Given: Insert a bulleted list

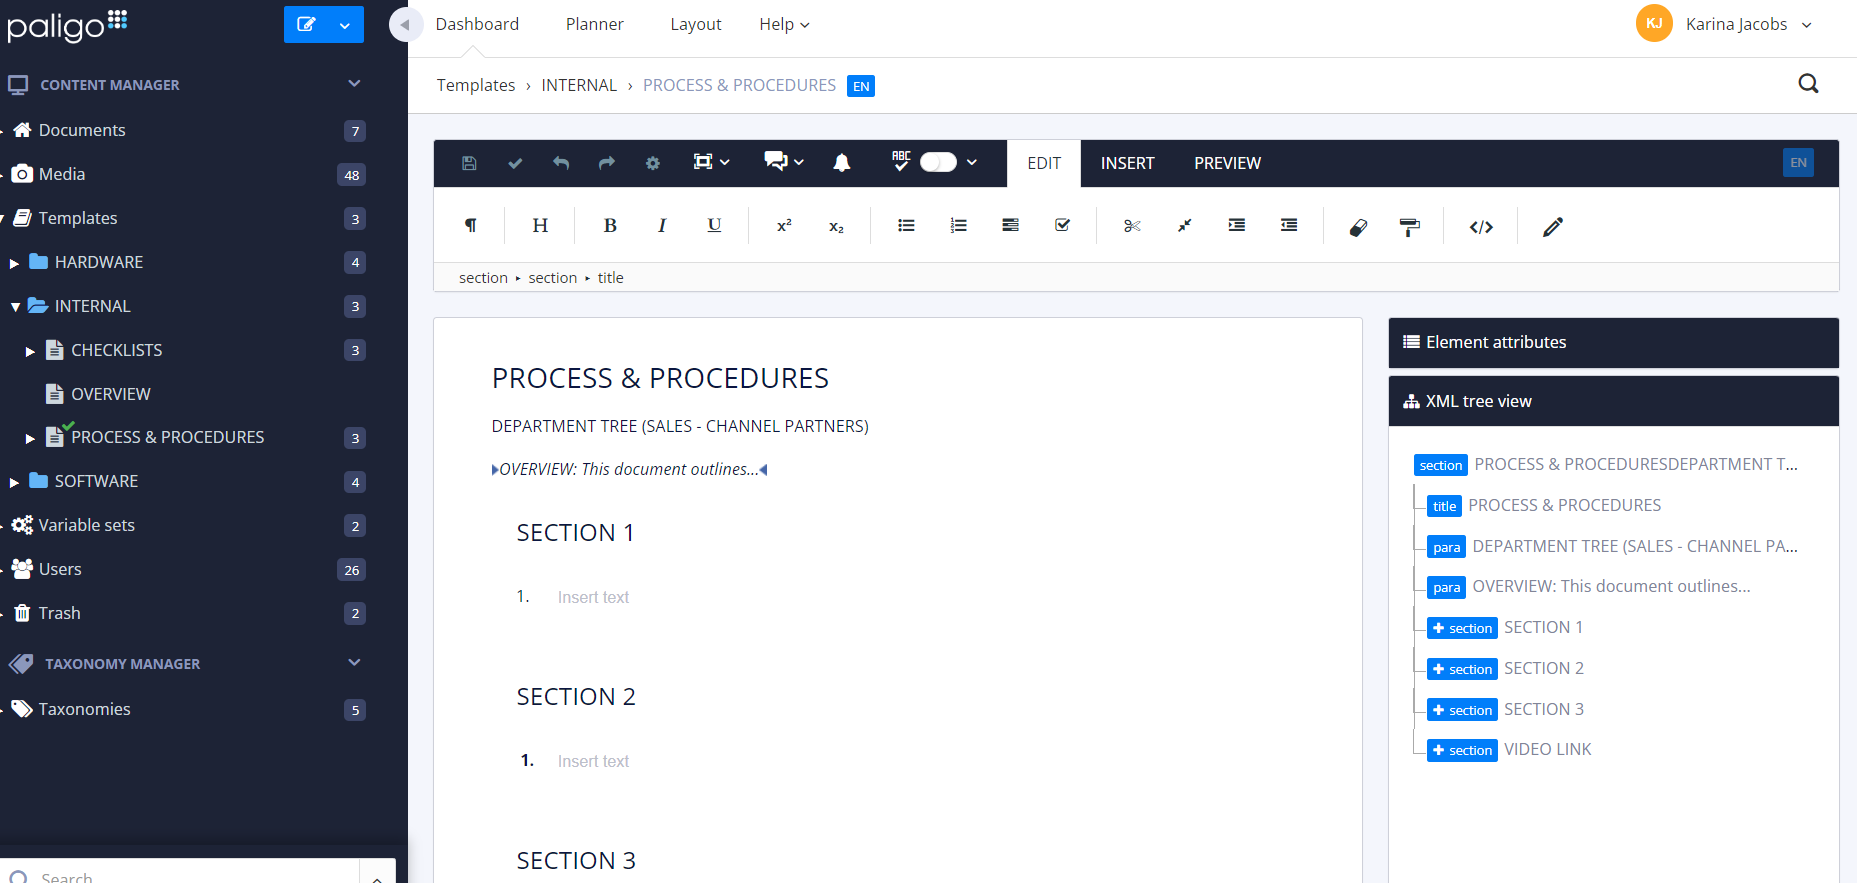Looking at the screenshot, I should (x=906, y=226).
